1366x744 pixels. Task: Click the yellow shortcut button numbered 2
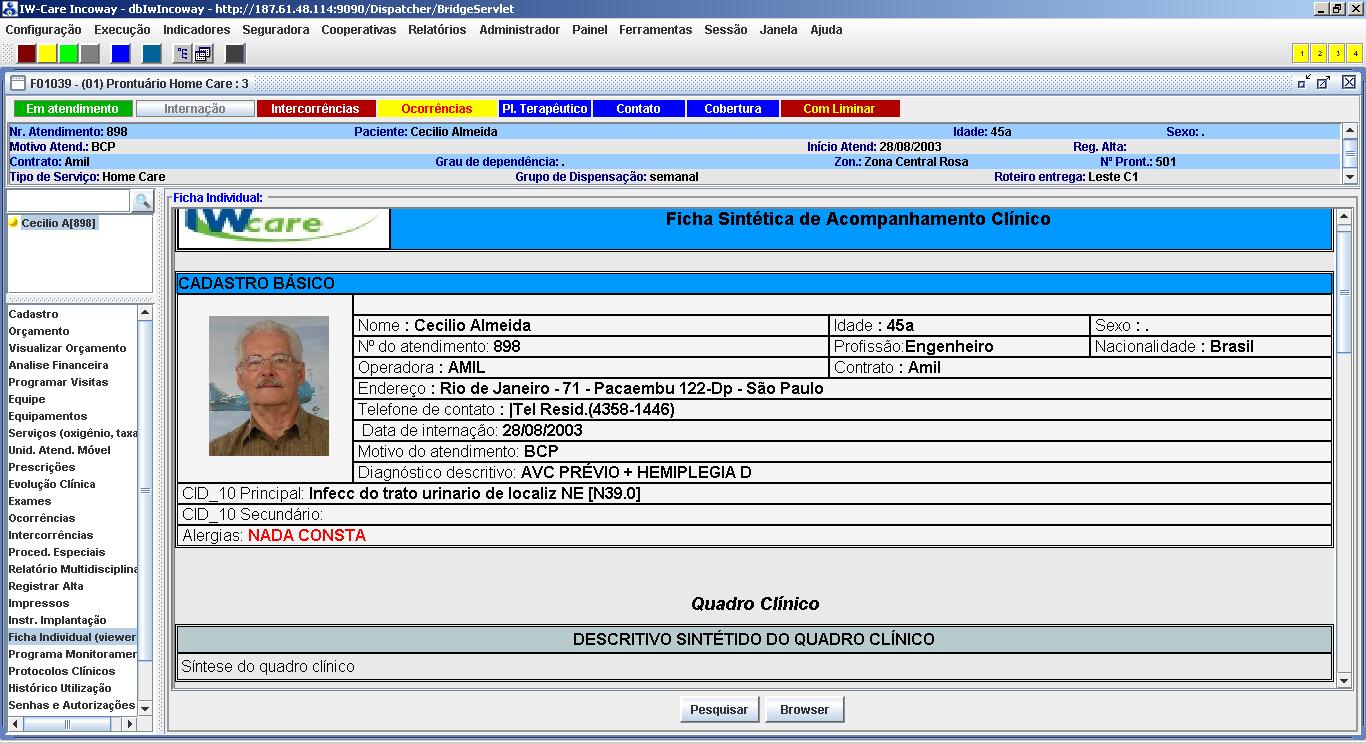(1319, 54)
